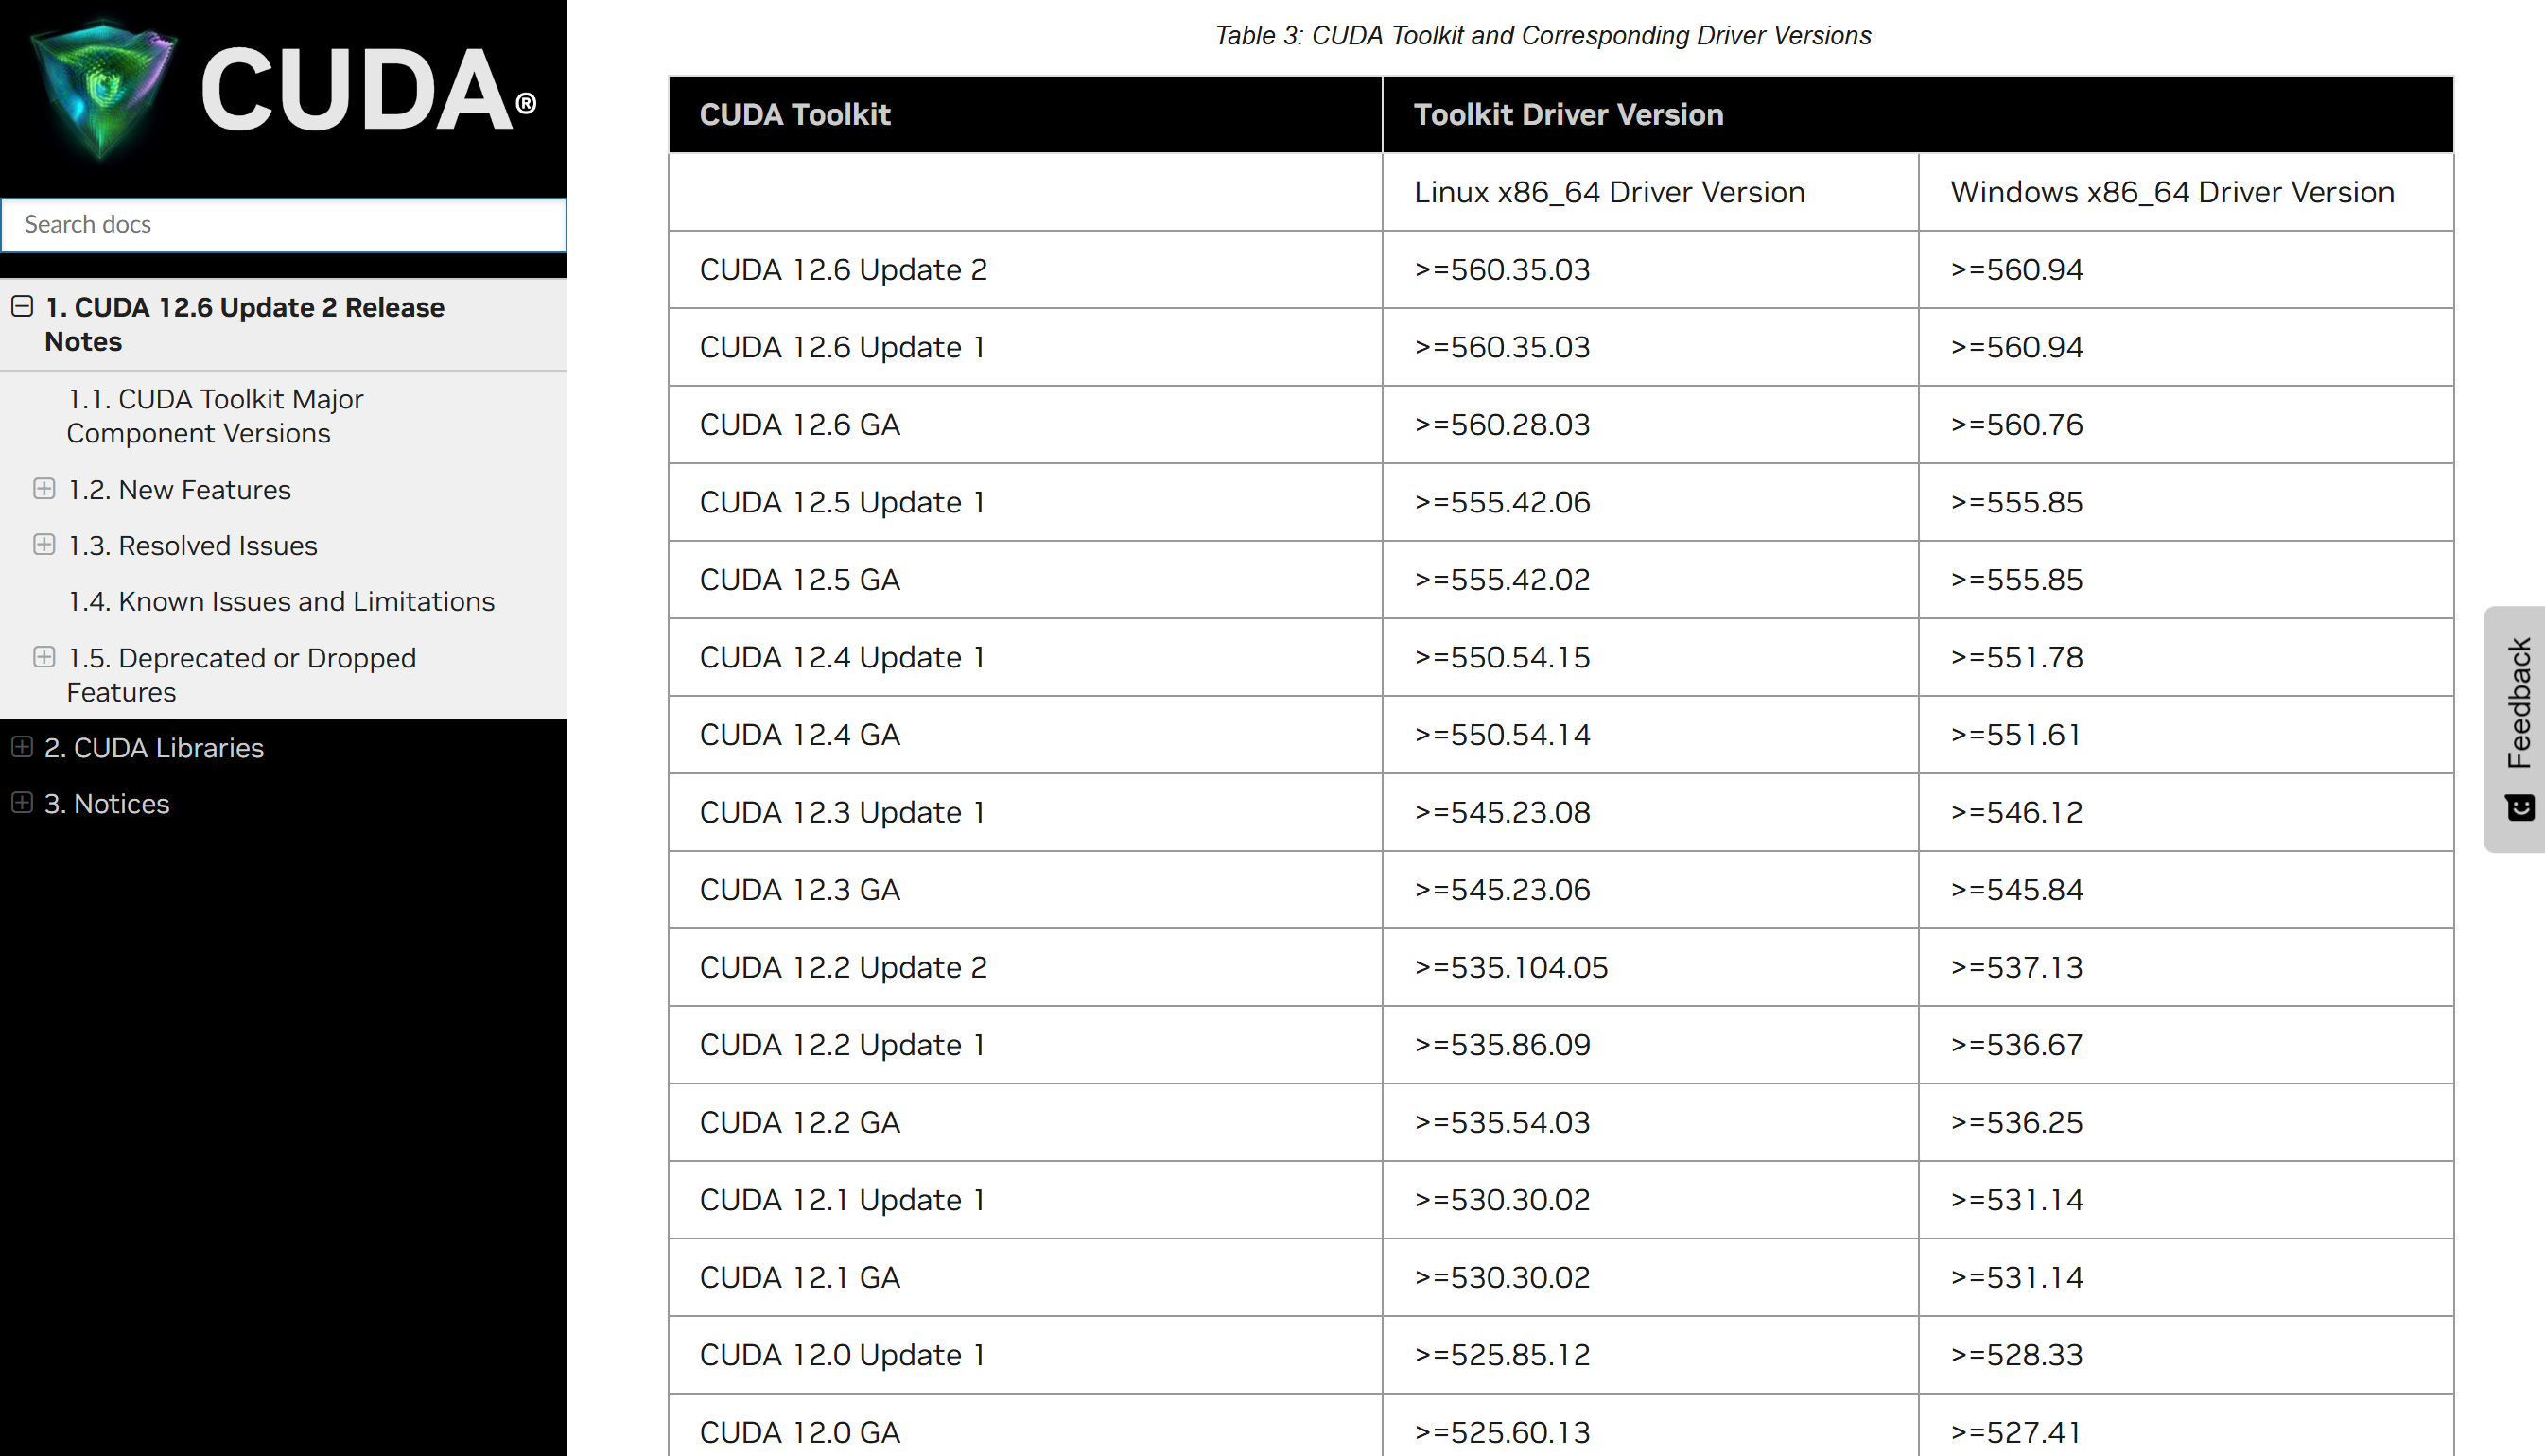Screen dimensions: 2545x1456
Task: Click the Feedback smiley icon
Action: (2519, 806)
